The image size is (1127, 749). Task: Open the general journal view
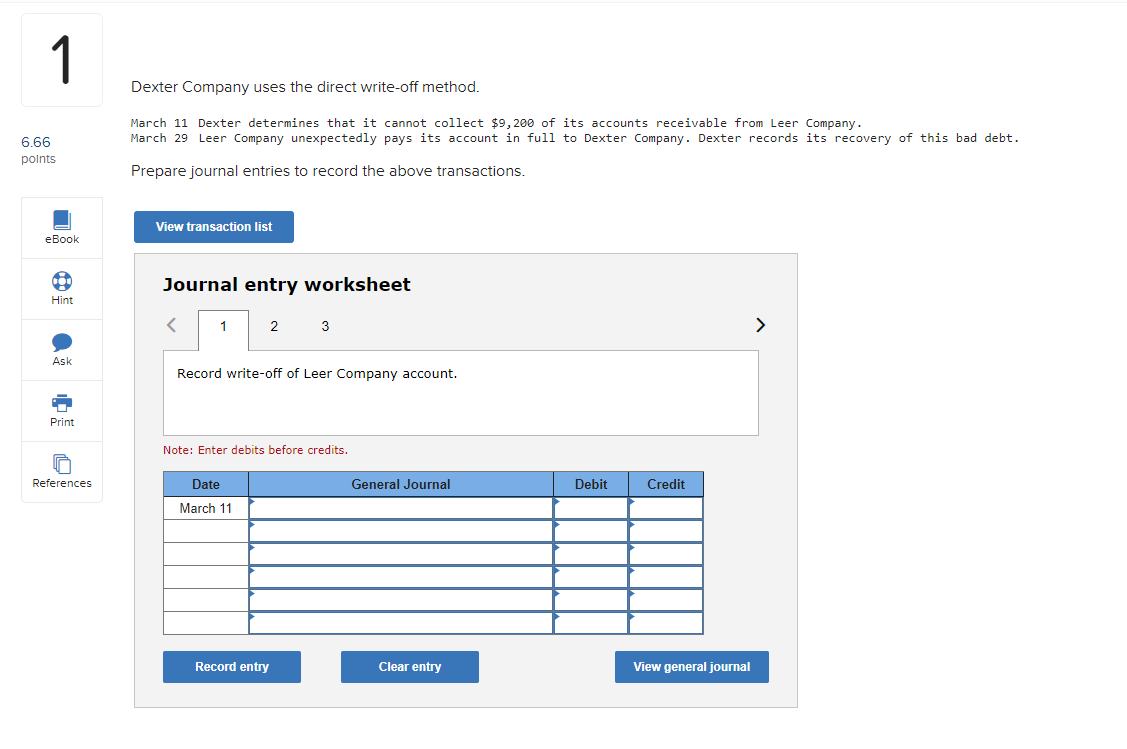pos(691,666)
